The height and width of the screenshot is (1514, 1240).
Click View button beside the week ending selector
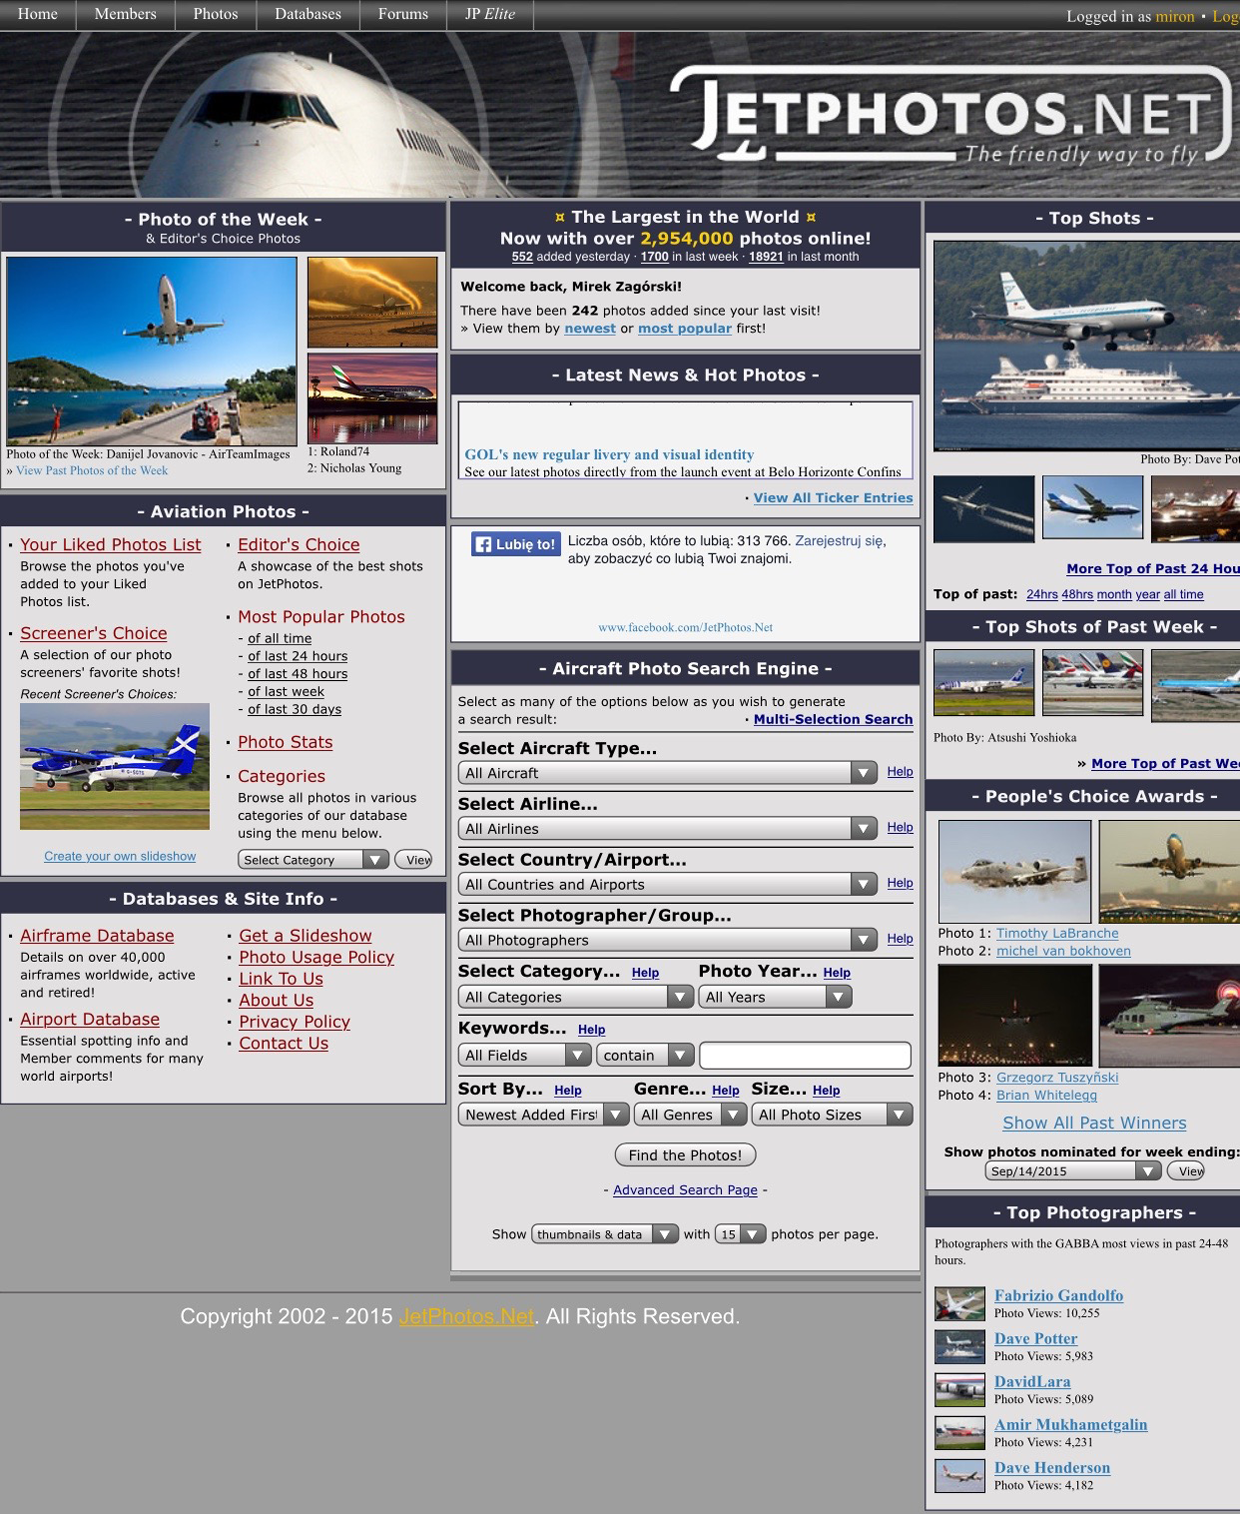coord(1187,1171)
